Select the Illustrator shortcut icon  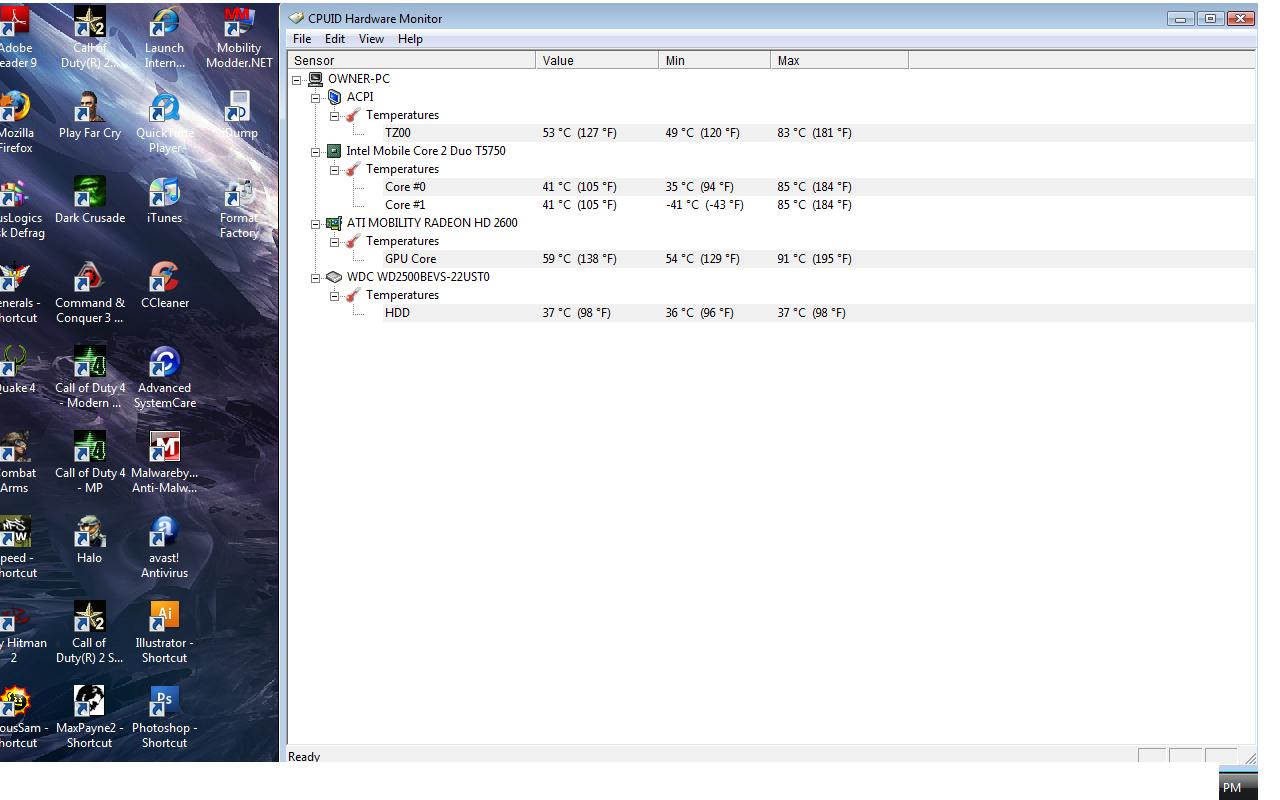coord(165,633)
